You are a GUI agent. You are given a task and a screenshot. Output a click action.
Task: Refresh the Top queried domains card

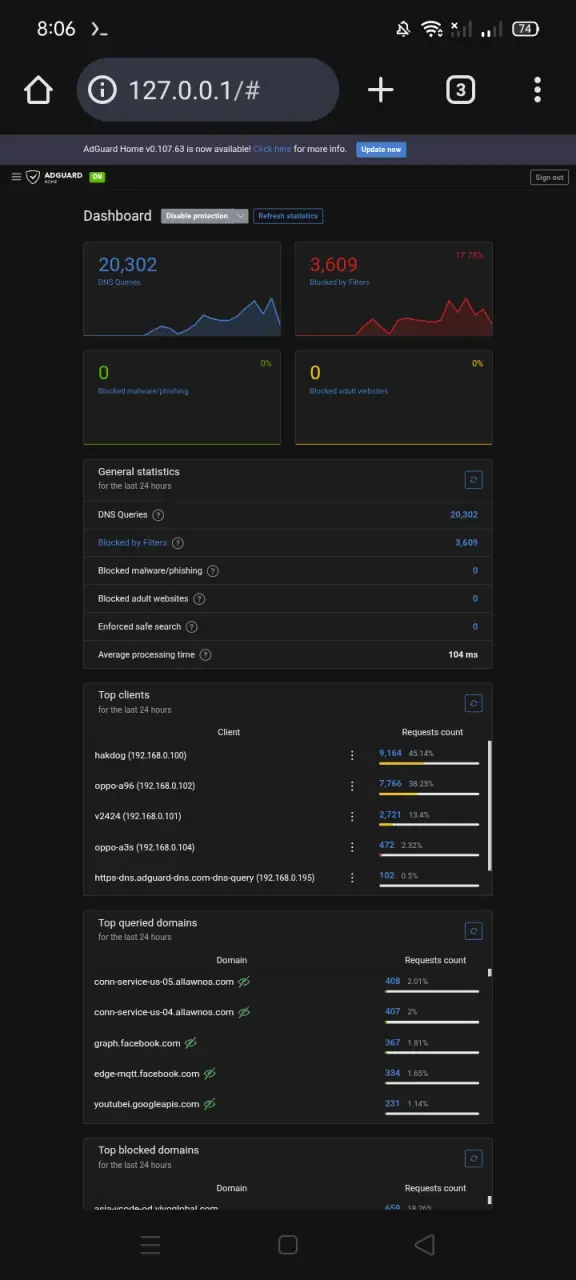pos(474,931)
